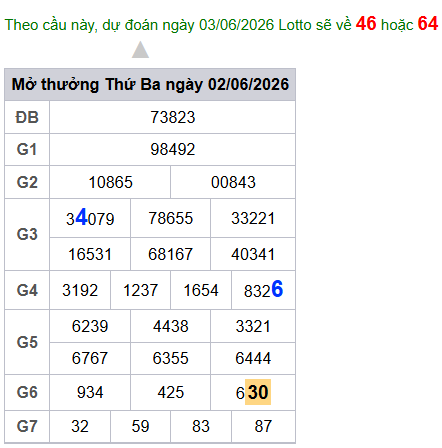Select G2 number 10865

click(110, 182)
